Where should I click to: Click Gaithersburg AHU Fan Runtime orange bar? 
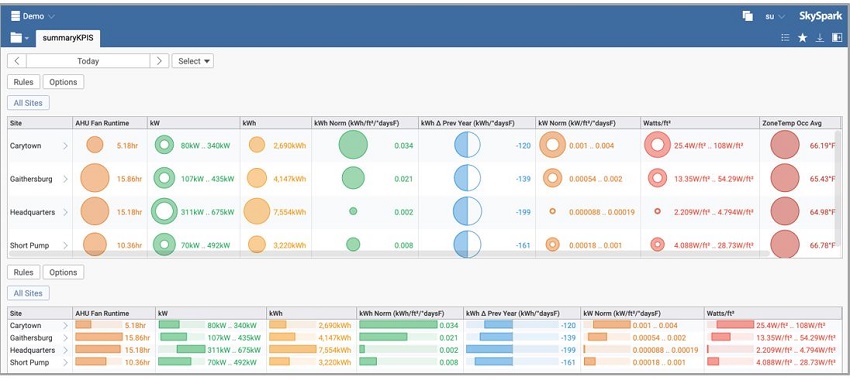99,337
